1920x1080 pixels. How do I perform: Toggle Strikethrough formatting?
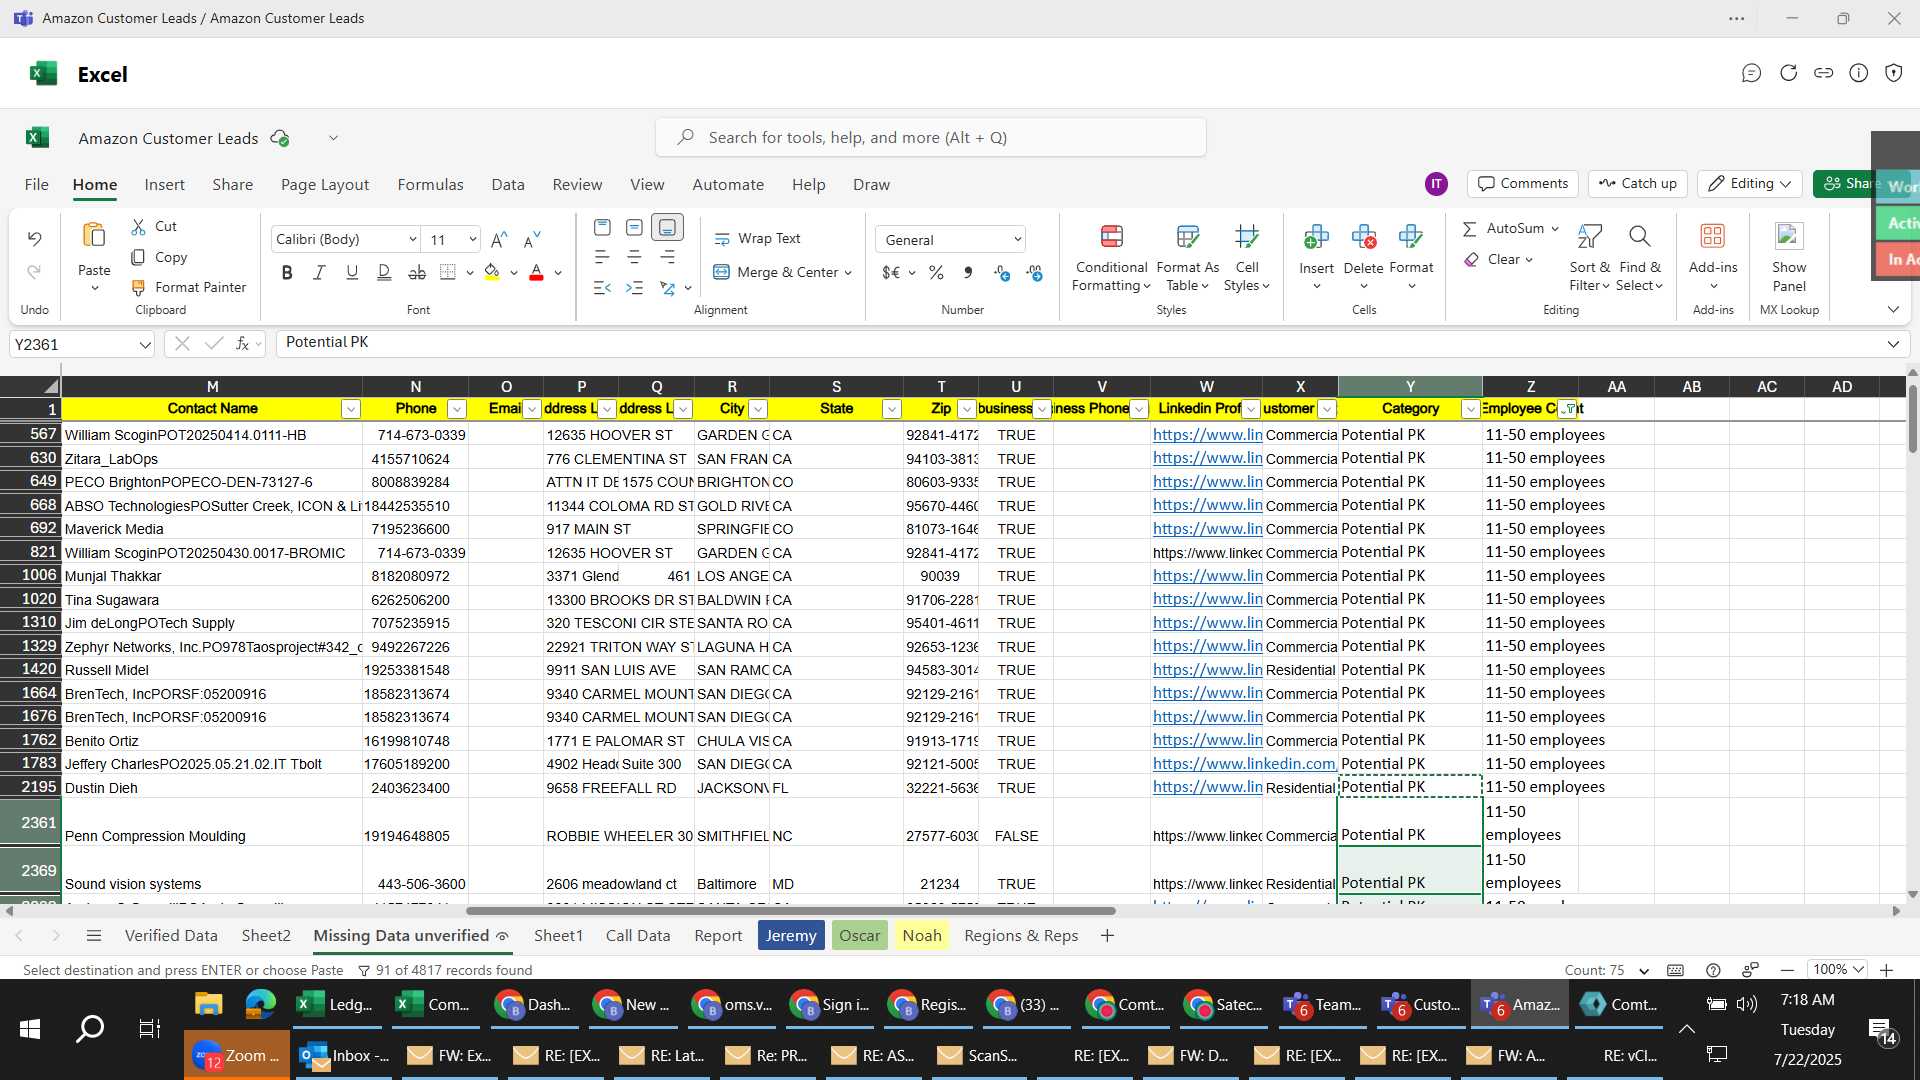point(417,272)
